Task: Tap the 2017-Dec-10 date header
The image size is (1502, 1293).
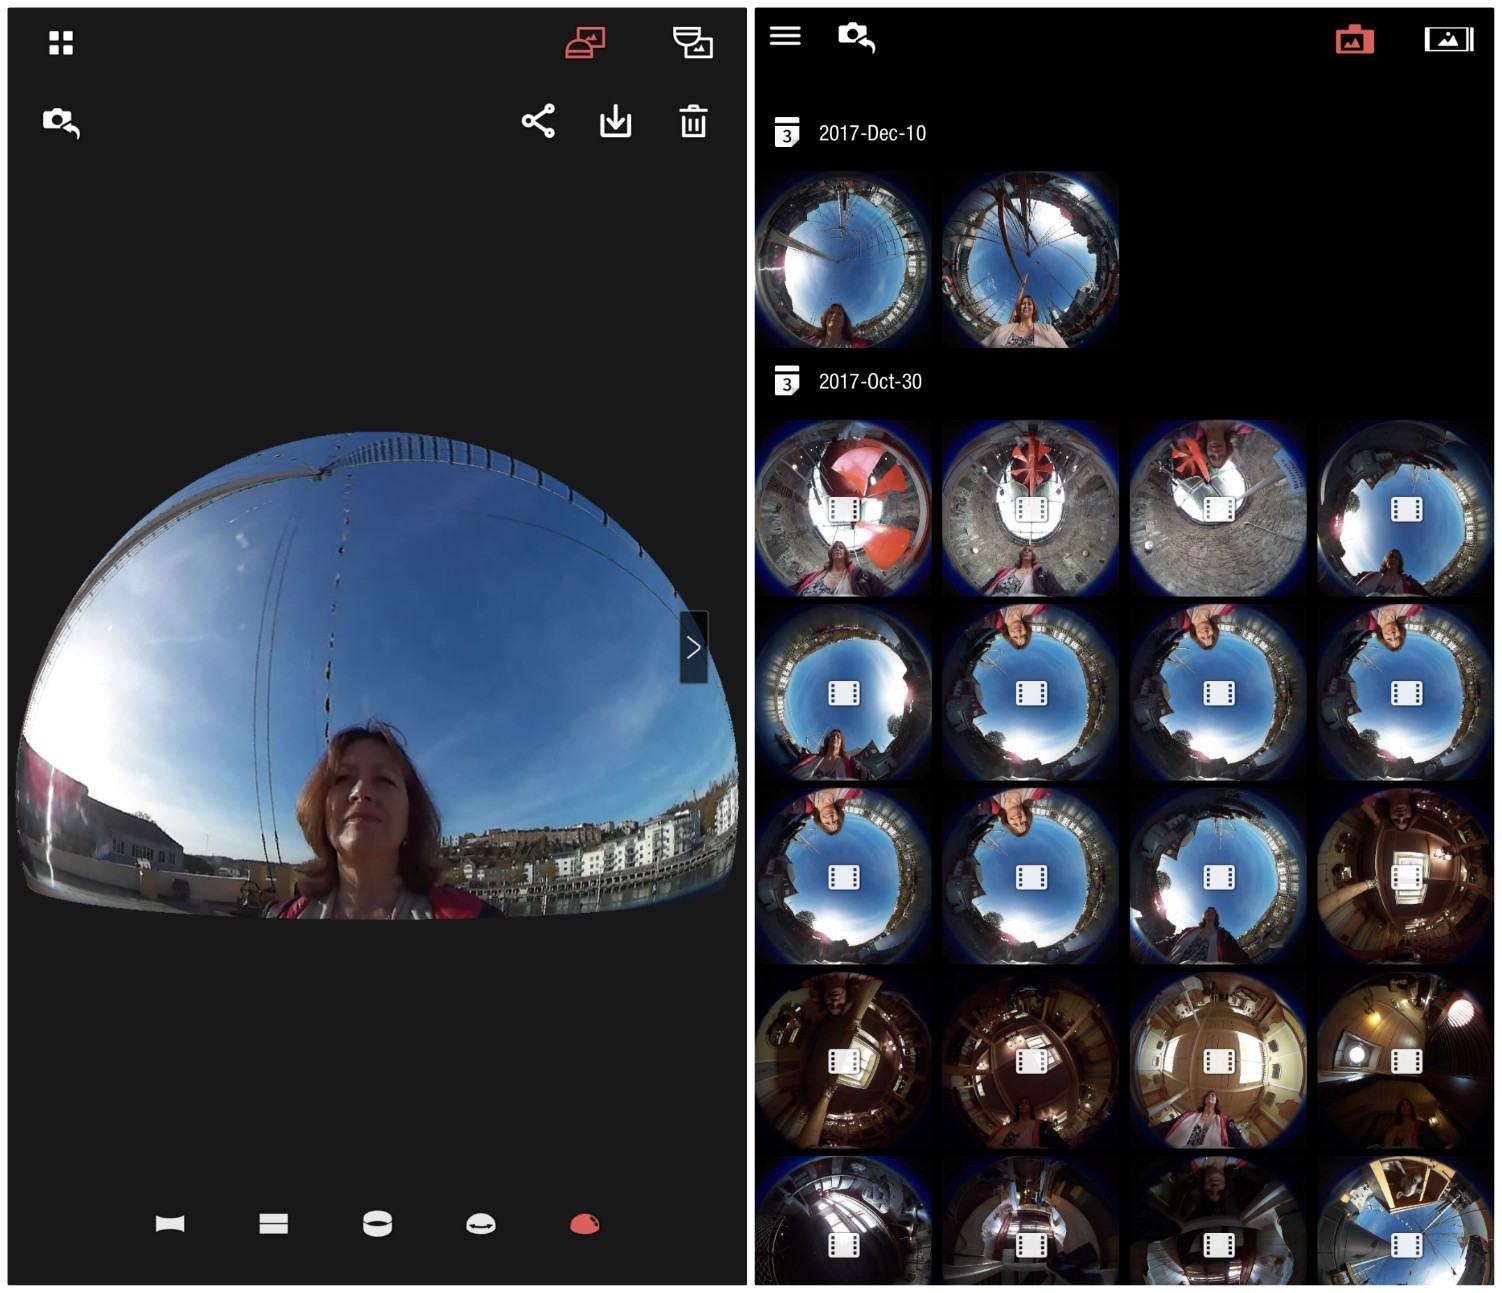Action: (871, 133)
